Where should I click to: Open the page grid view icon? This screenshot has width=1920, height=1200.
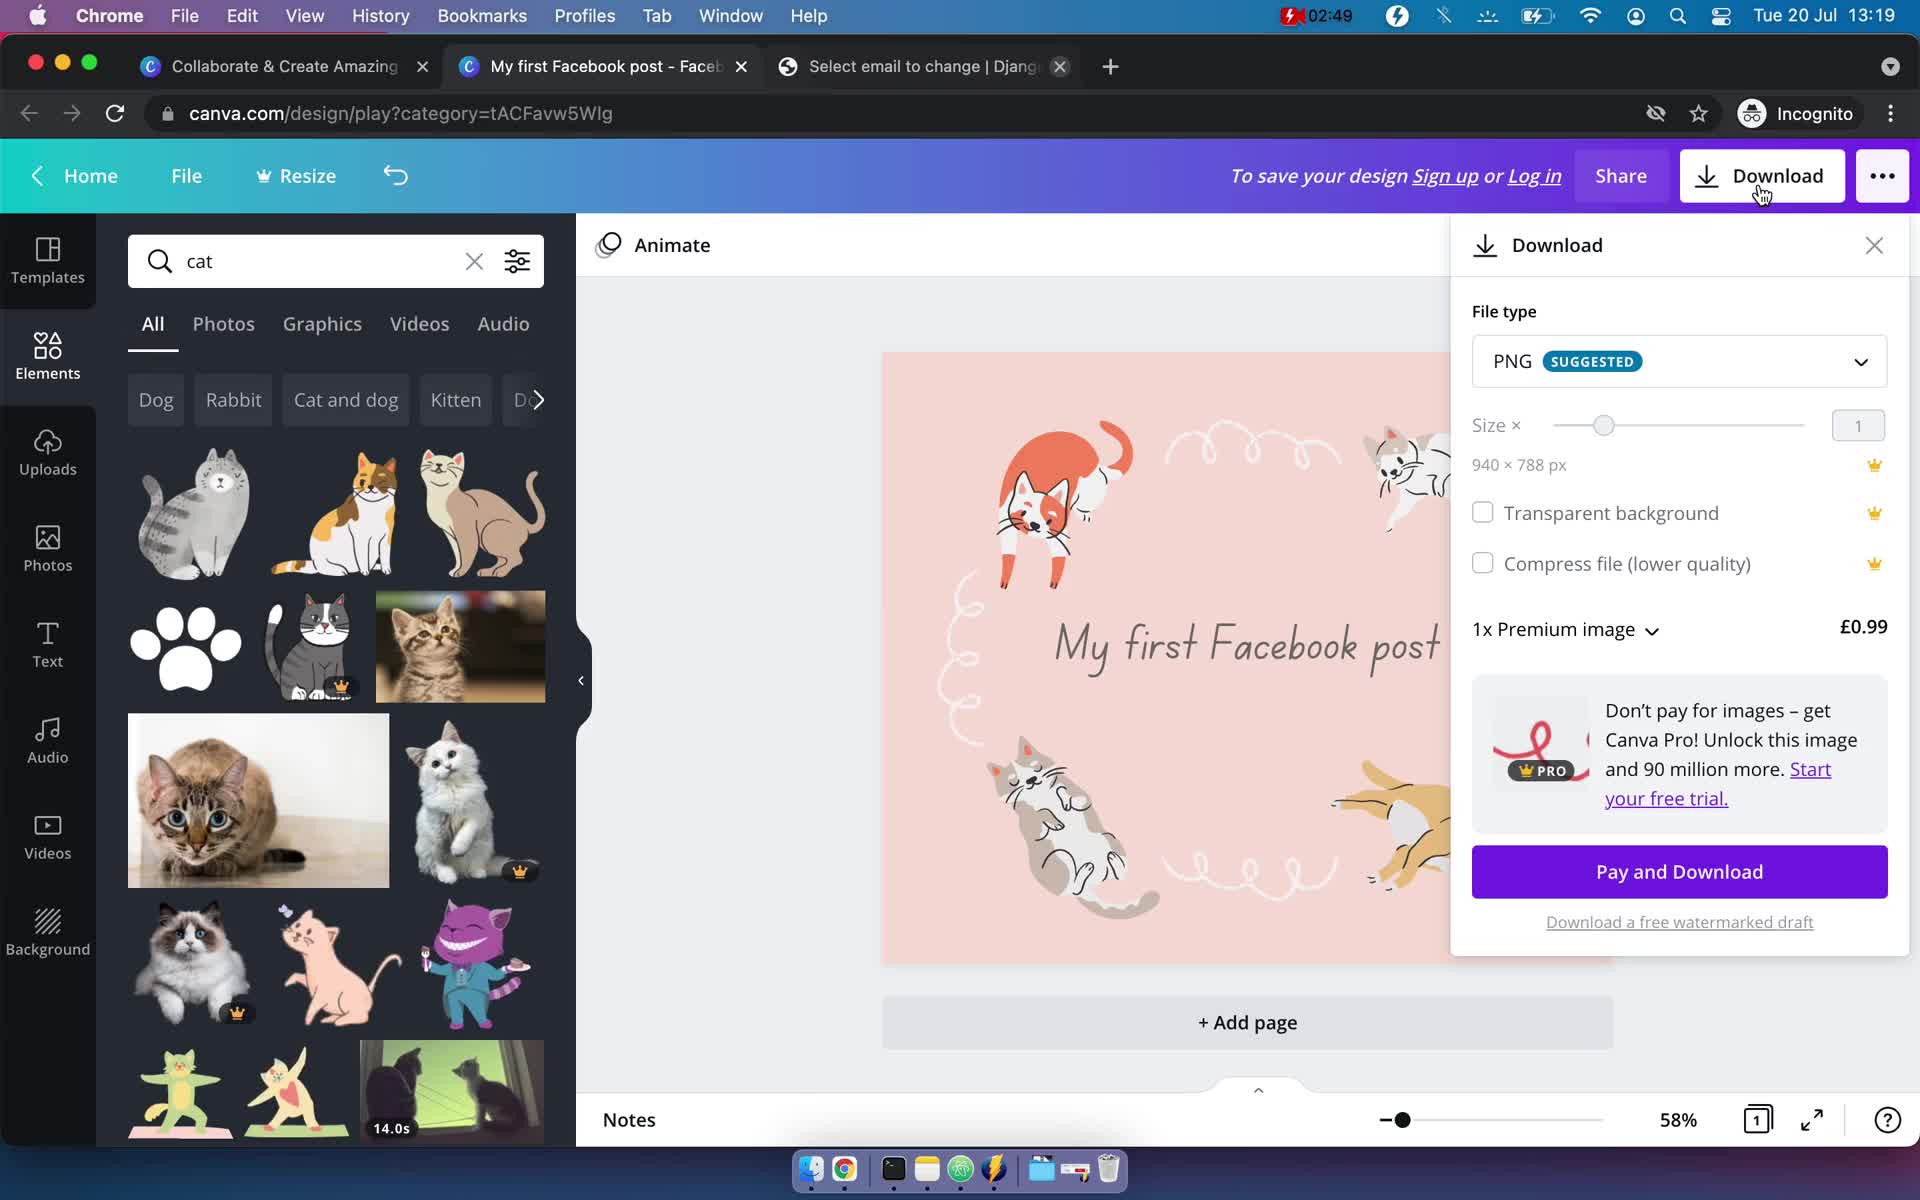[1757, 1119]
